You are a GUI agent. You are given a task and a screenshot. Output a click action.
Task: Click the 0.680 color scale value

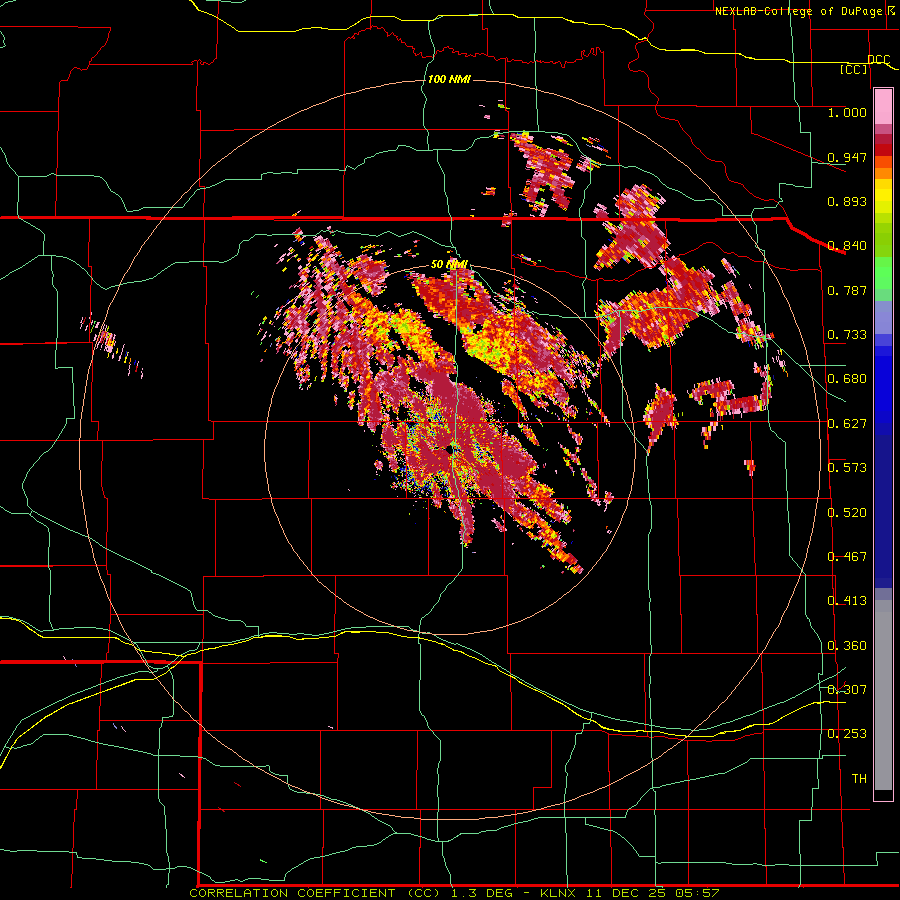point(847,379)
